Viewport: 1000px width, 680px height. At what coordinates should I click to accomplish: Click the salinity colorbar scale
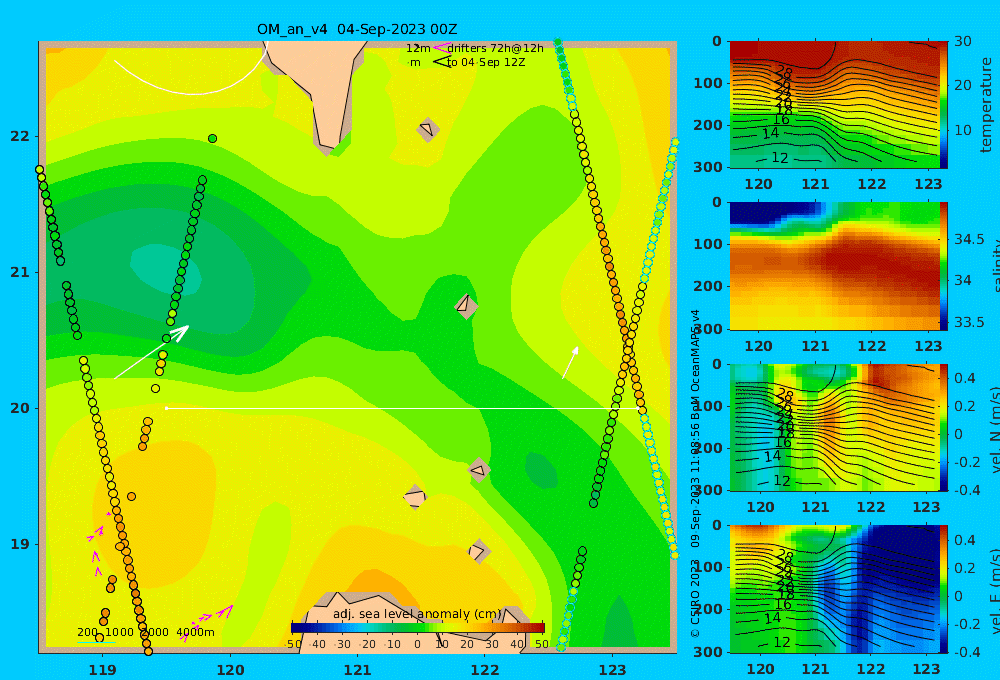click(943, 266)
